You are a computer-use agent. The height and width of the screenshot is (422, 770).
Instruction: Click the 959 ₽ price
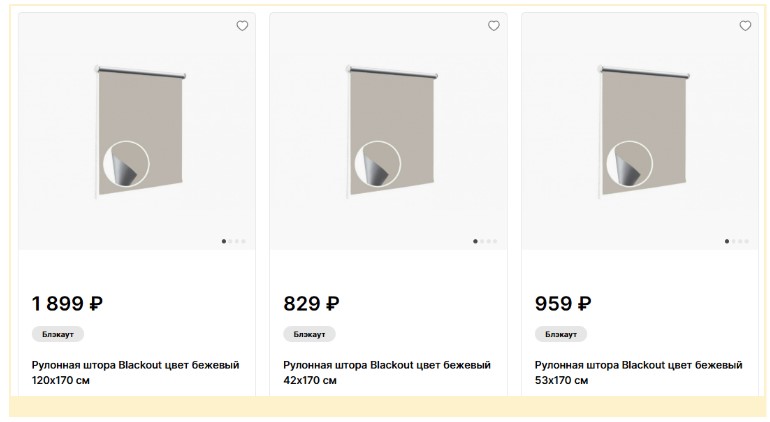click(563, 304)
